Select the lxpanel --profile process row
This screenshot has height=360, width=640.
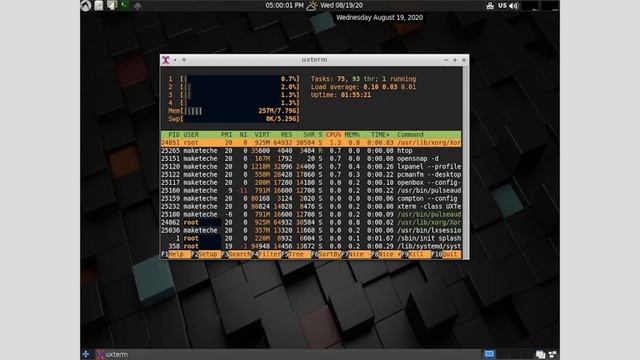[311, 167]
